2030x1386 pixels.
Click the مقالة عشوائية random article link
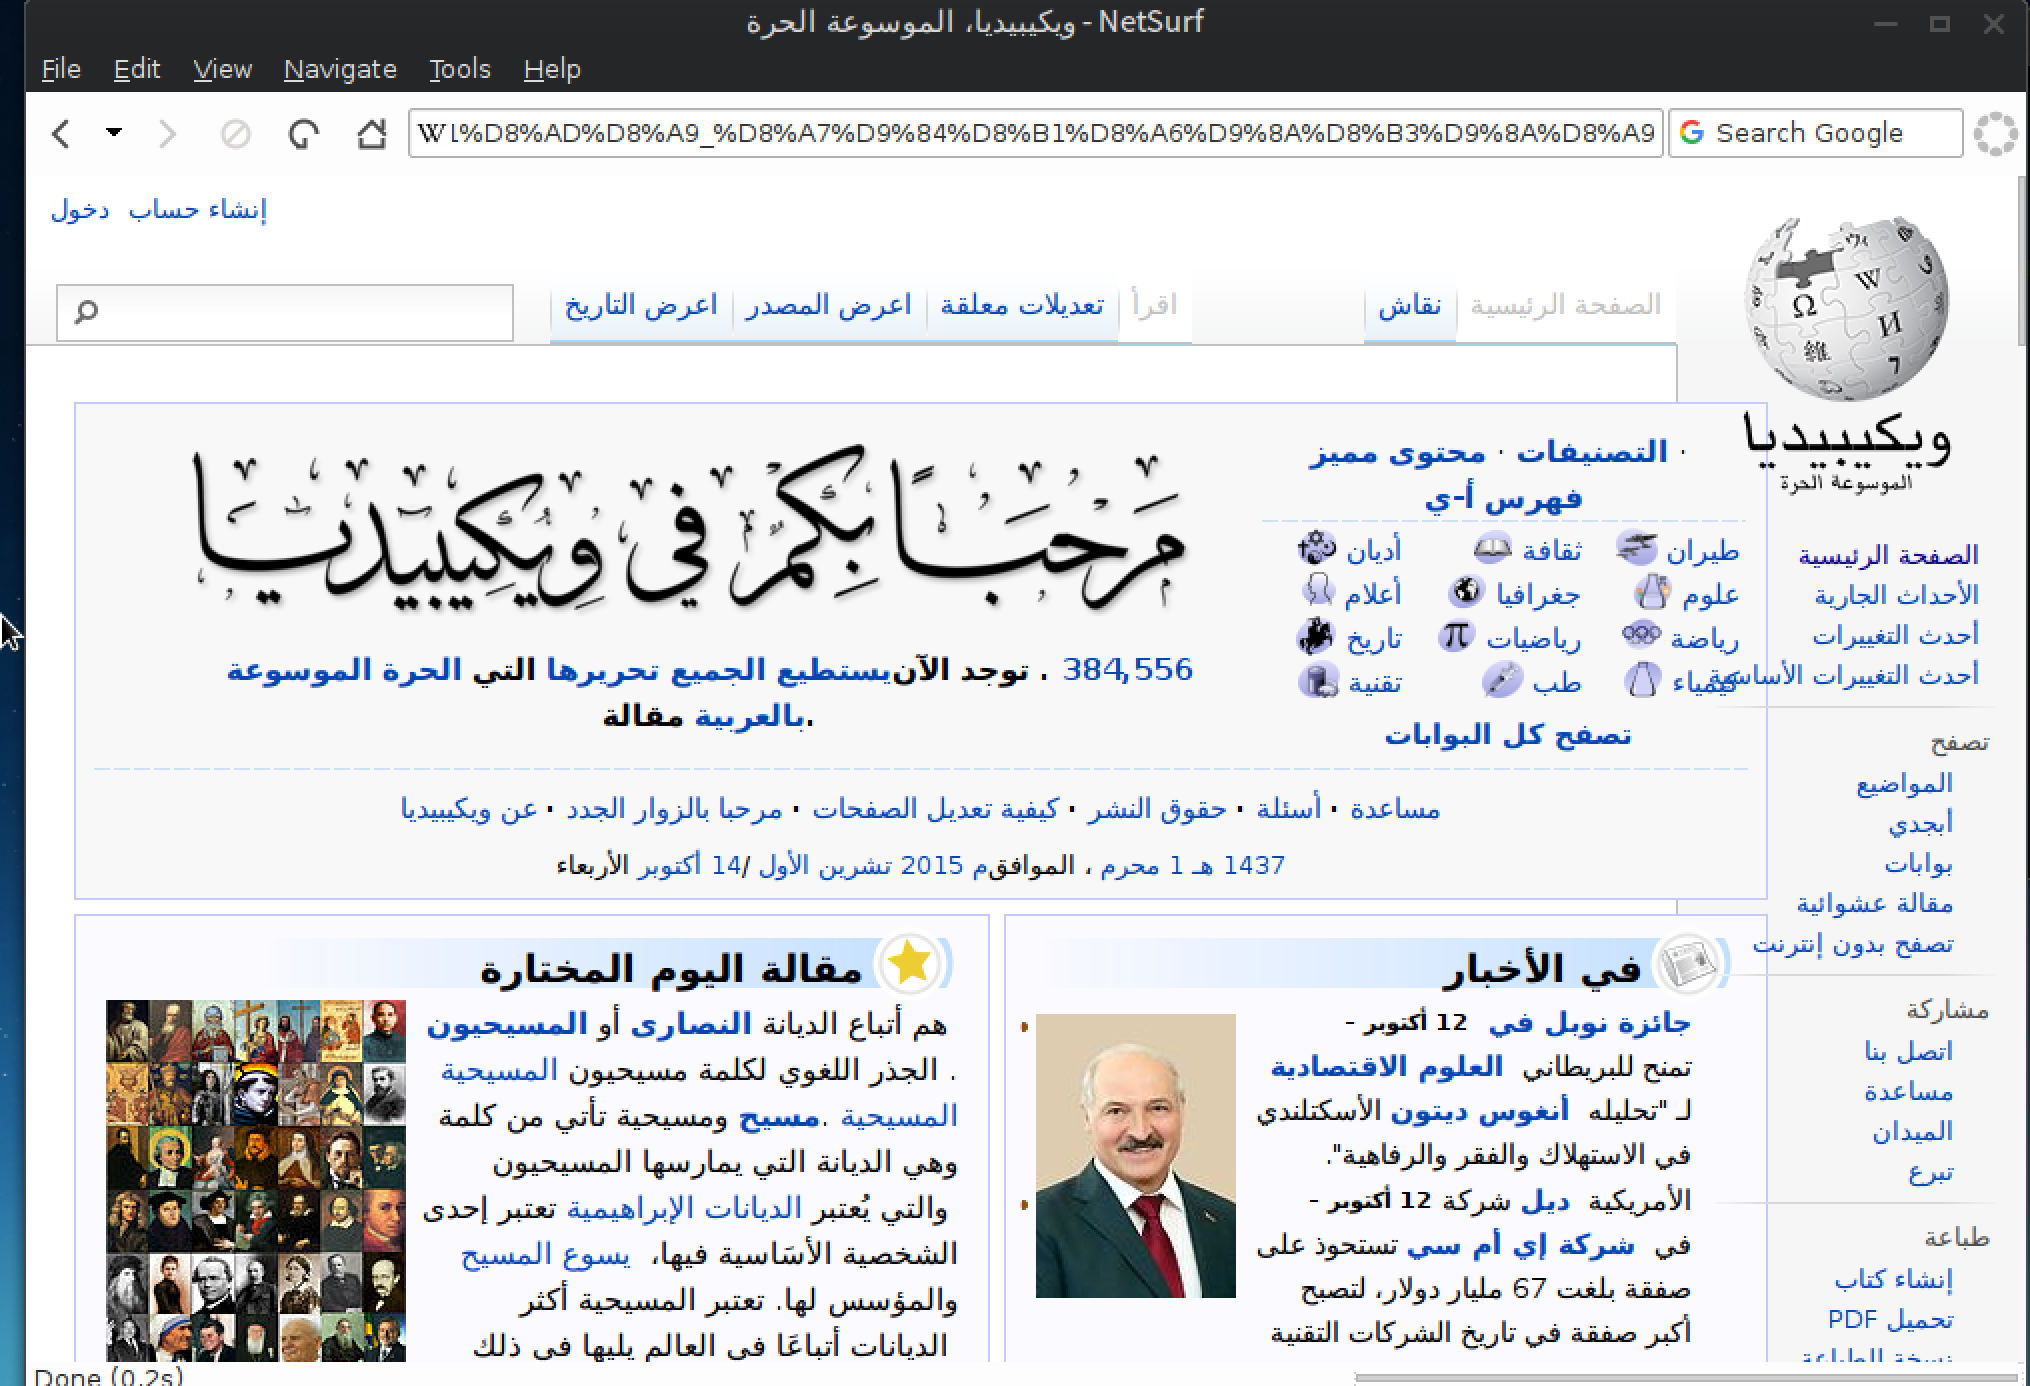1874,904
